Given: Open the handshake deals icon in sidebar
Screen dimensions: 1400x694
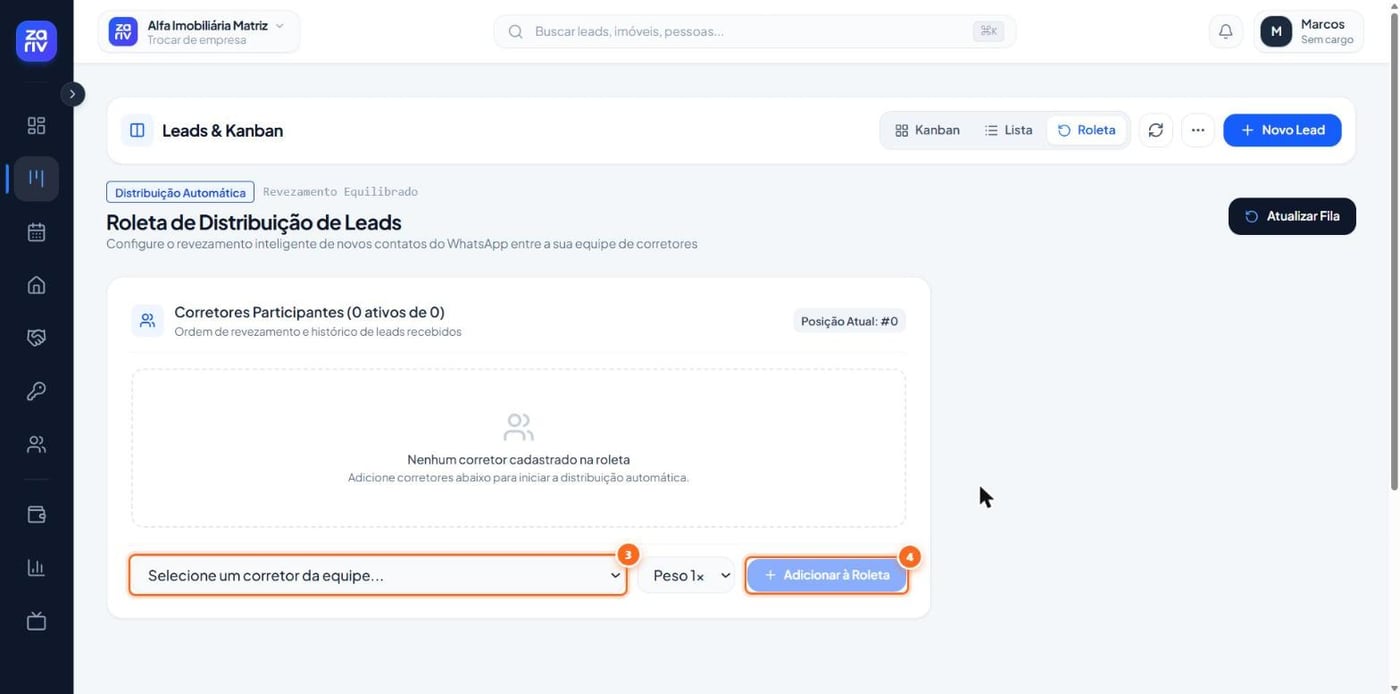Looking at the screenshot, I should tap(36, 338).
